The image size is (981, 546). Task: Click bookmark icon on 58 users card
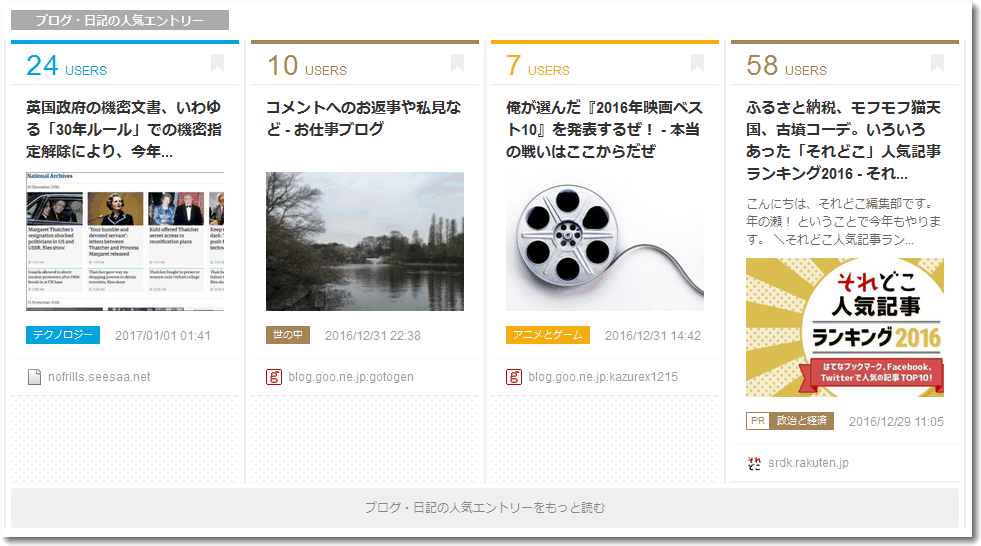937,64
